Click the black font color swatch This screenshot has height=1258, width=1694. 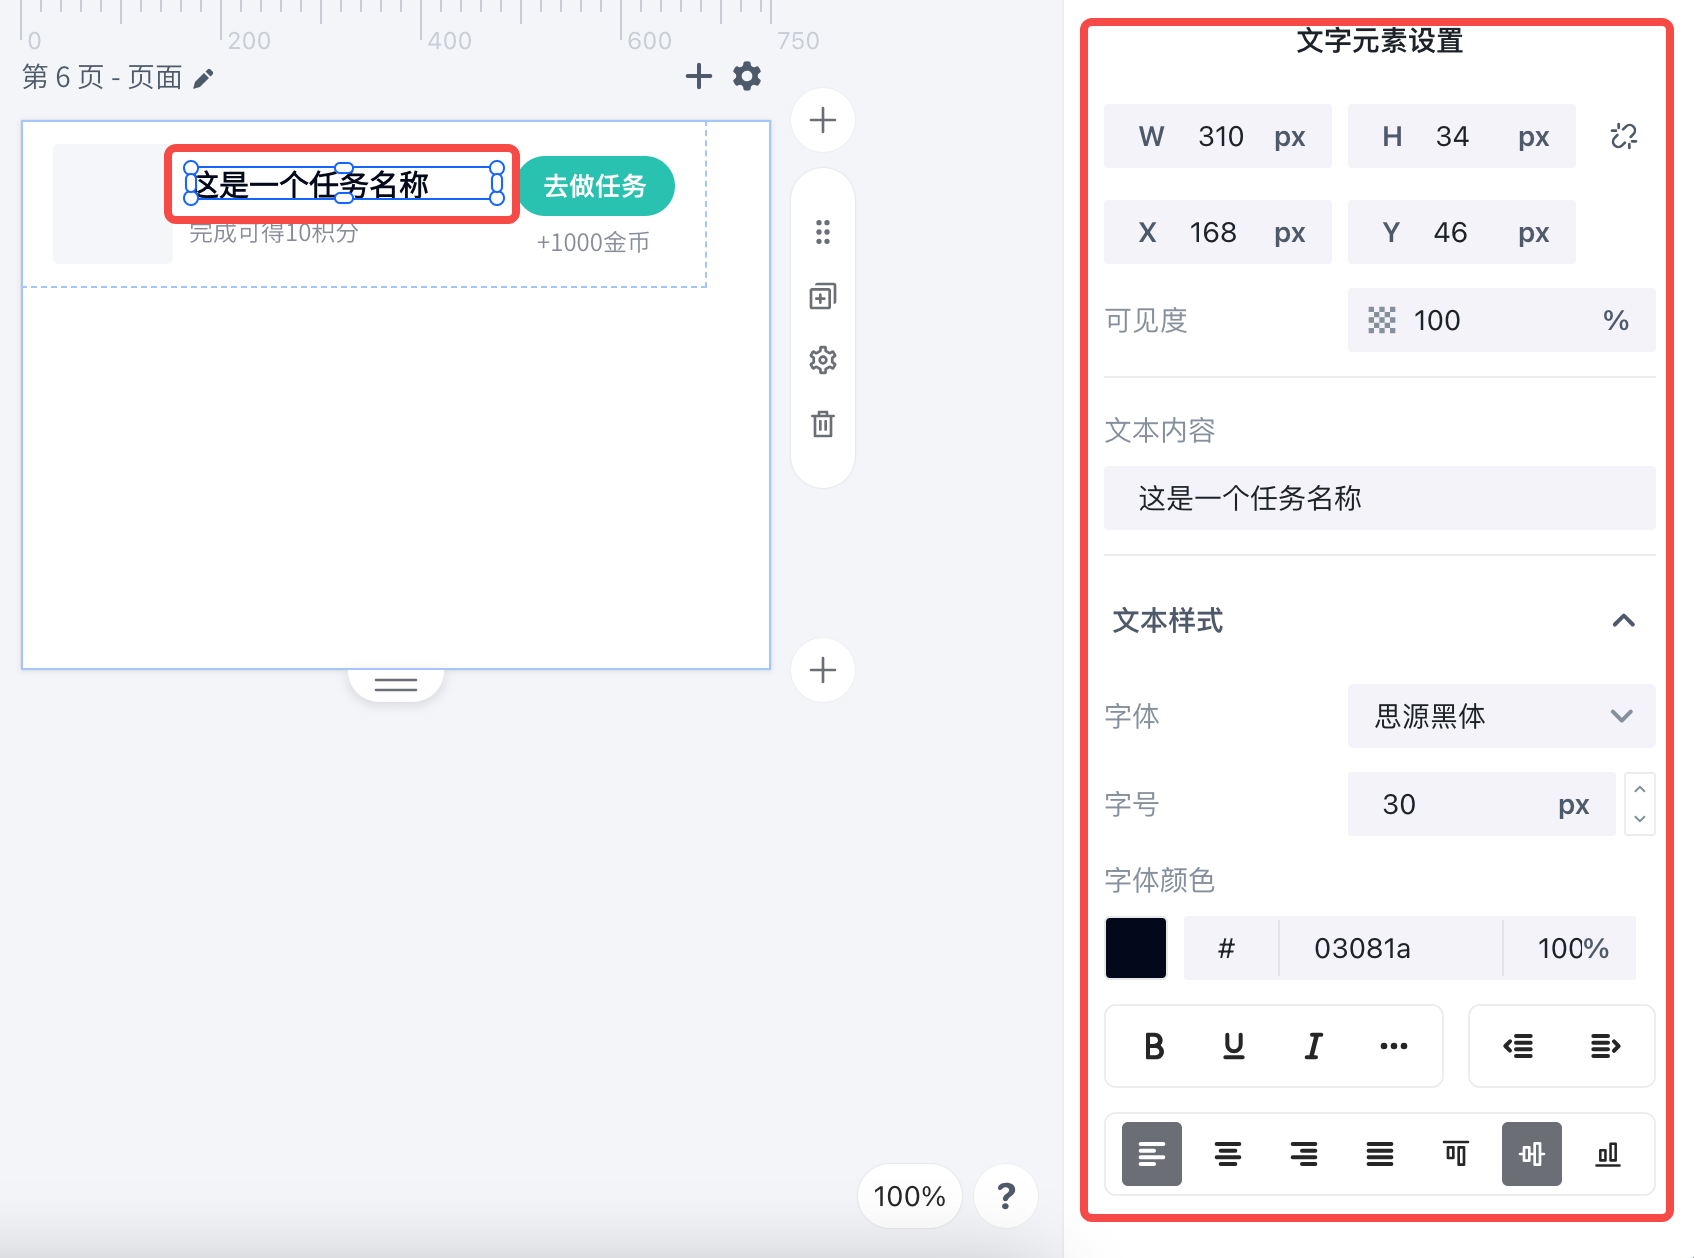click(1136, 948)
